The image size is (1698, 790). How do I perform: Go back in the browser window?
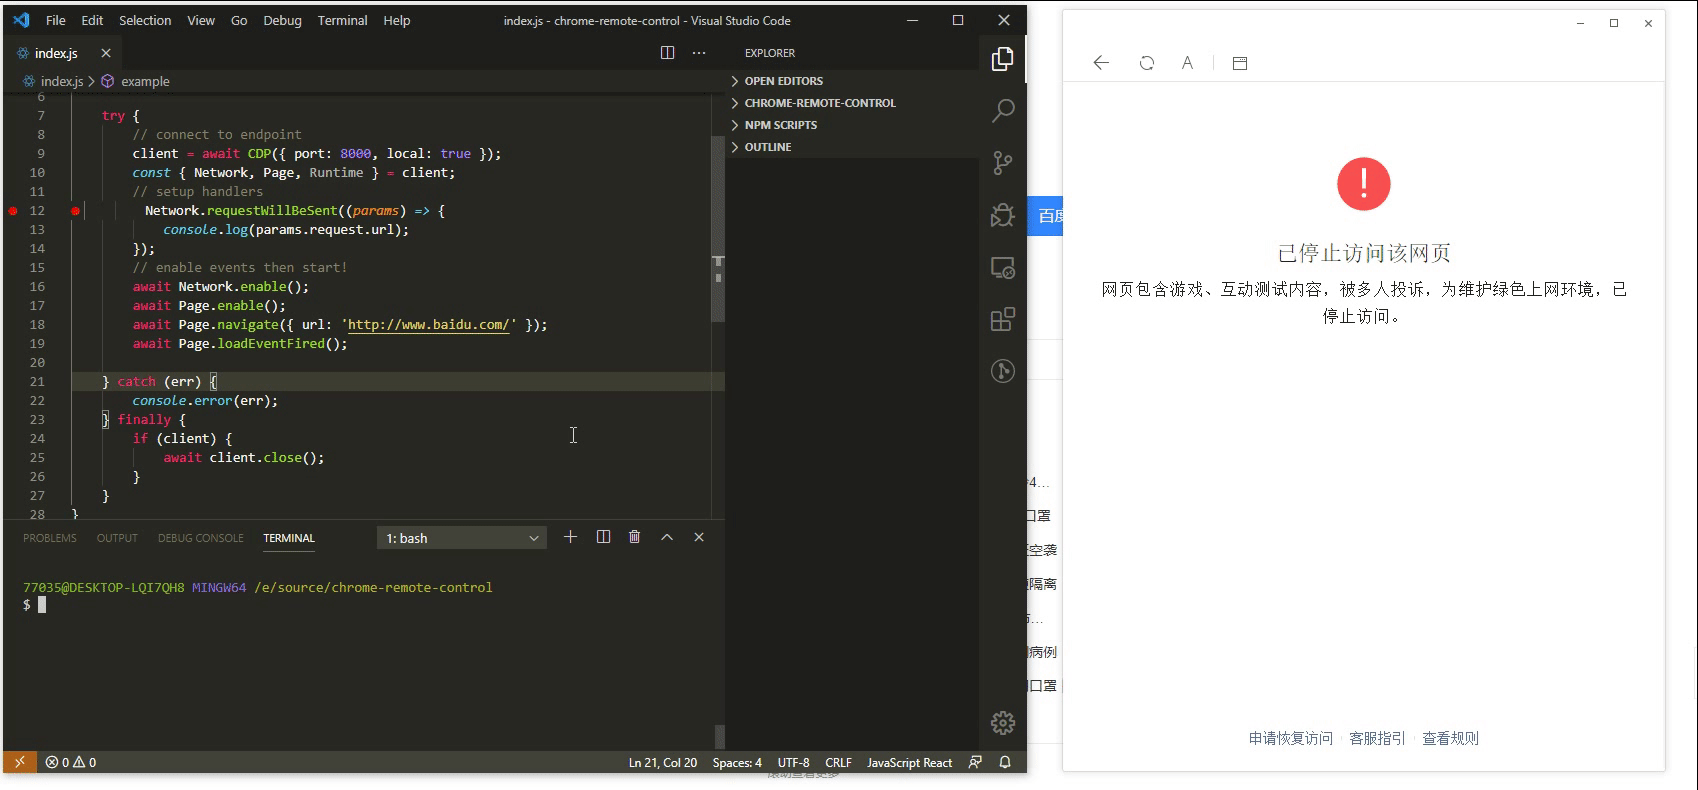tap(1101, 63)
